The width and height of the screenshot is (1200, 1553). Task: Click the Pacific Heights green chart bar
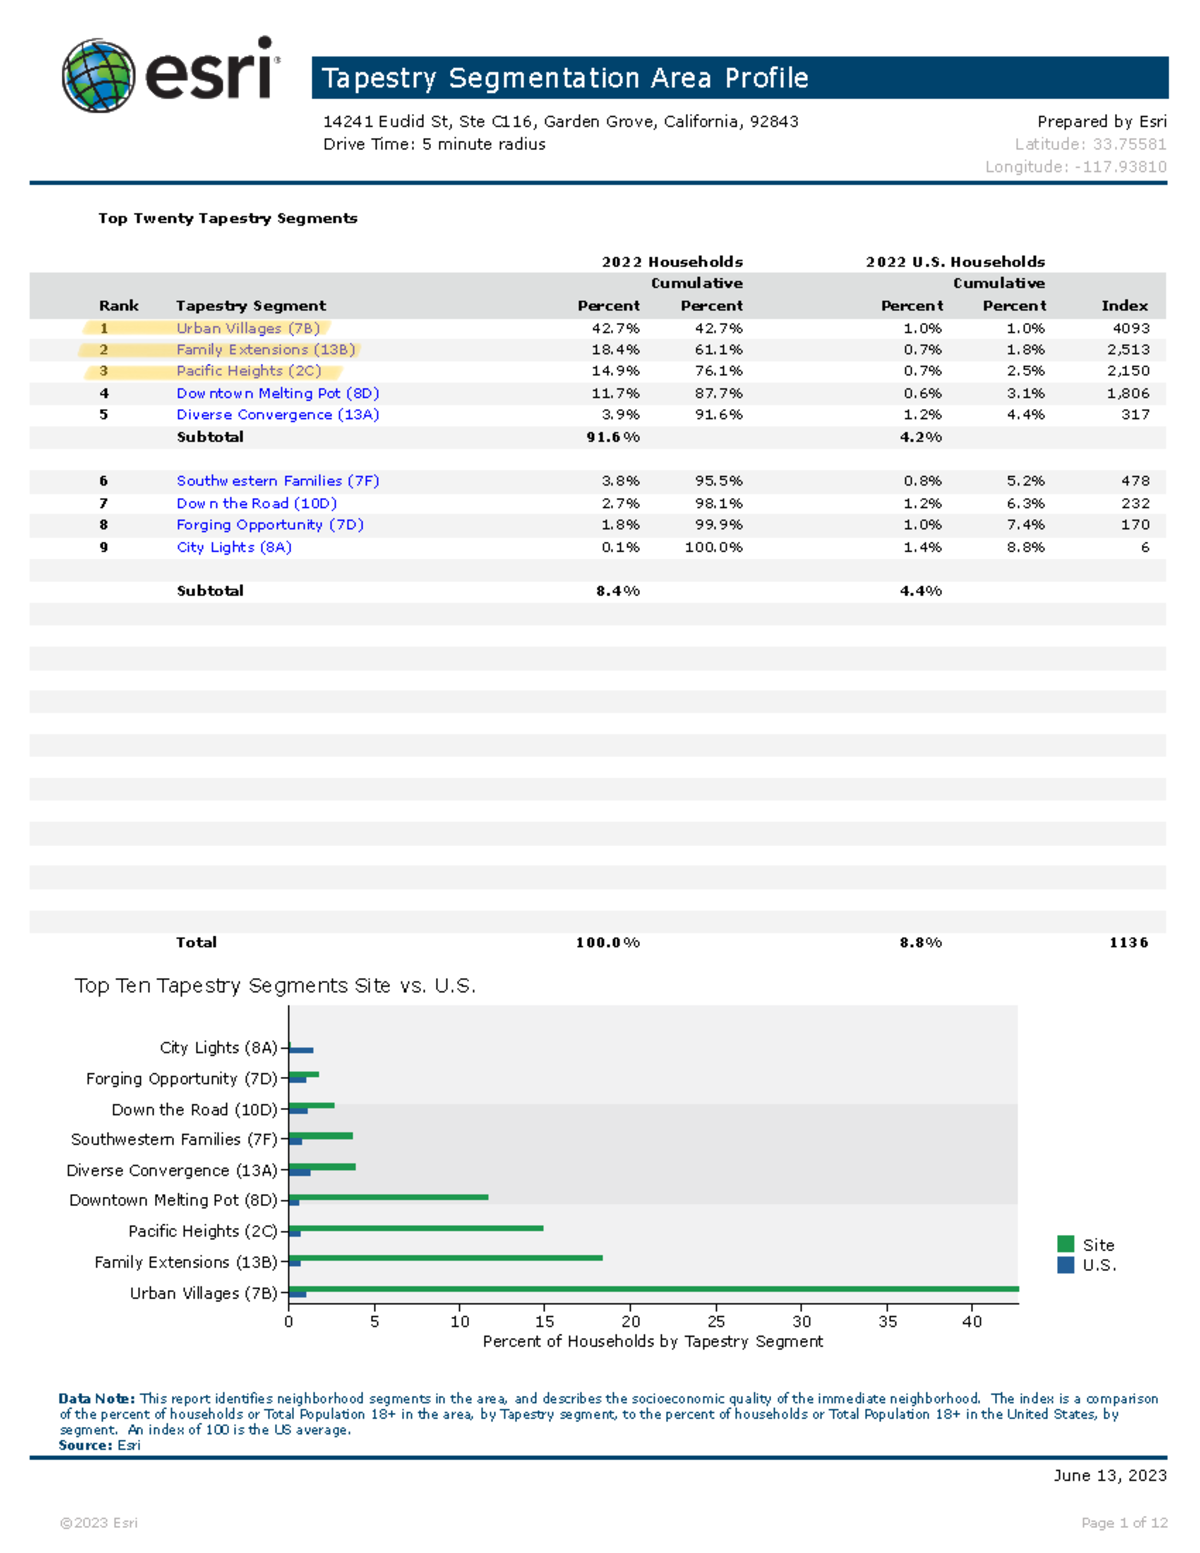(415, 1228)
